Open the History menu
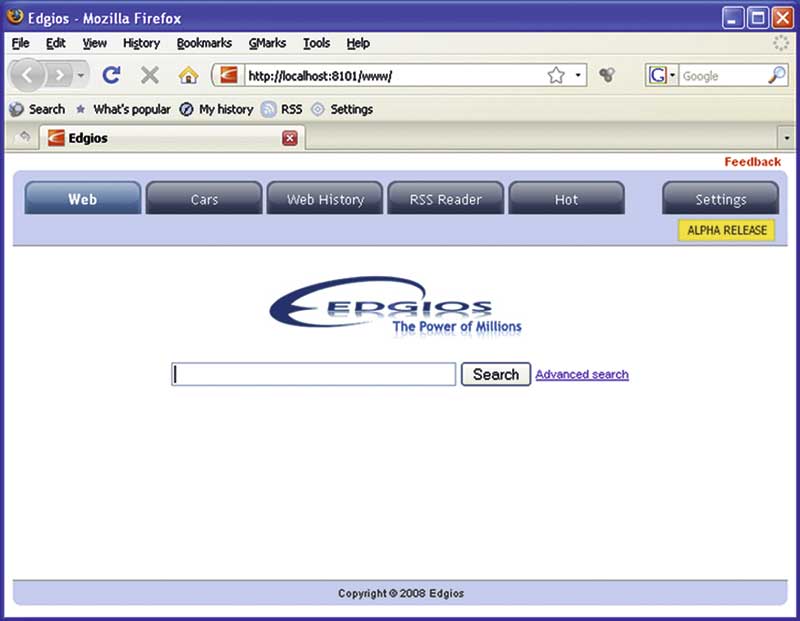The height and width of the screenshot is (621, 800). click(x=141, y=43)
